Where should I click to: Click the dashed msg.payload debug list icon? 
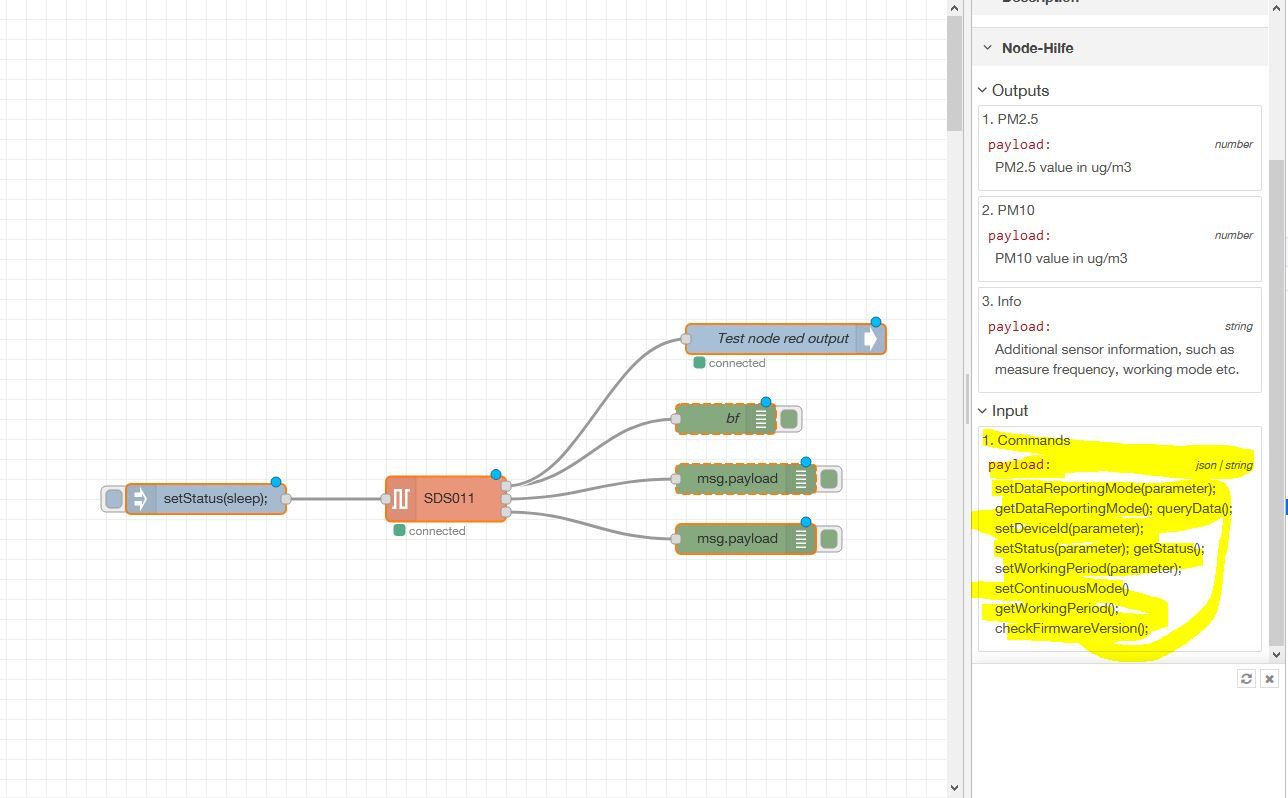click(x=801, y=479)
